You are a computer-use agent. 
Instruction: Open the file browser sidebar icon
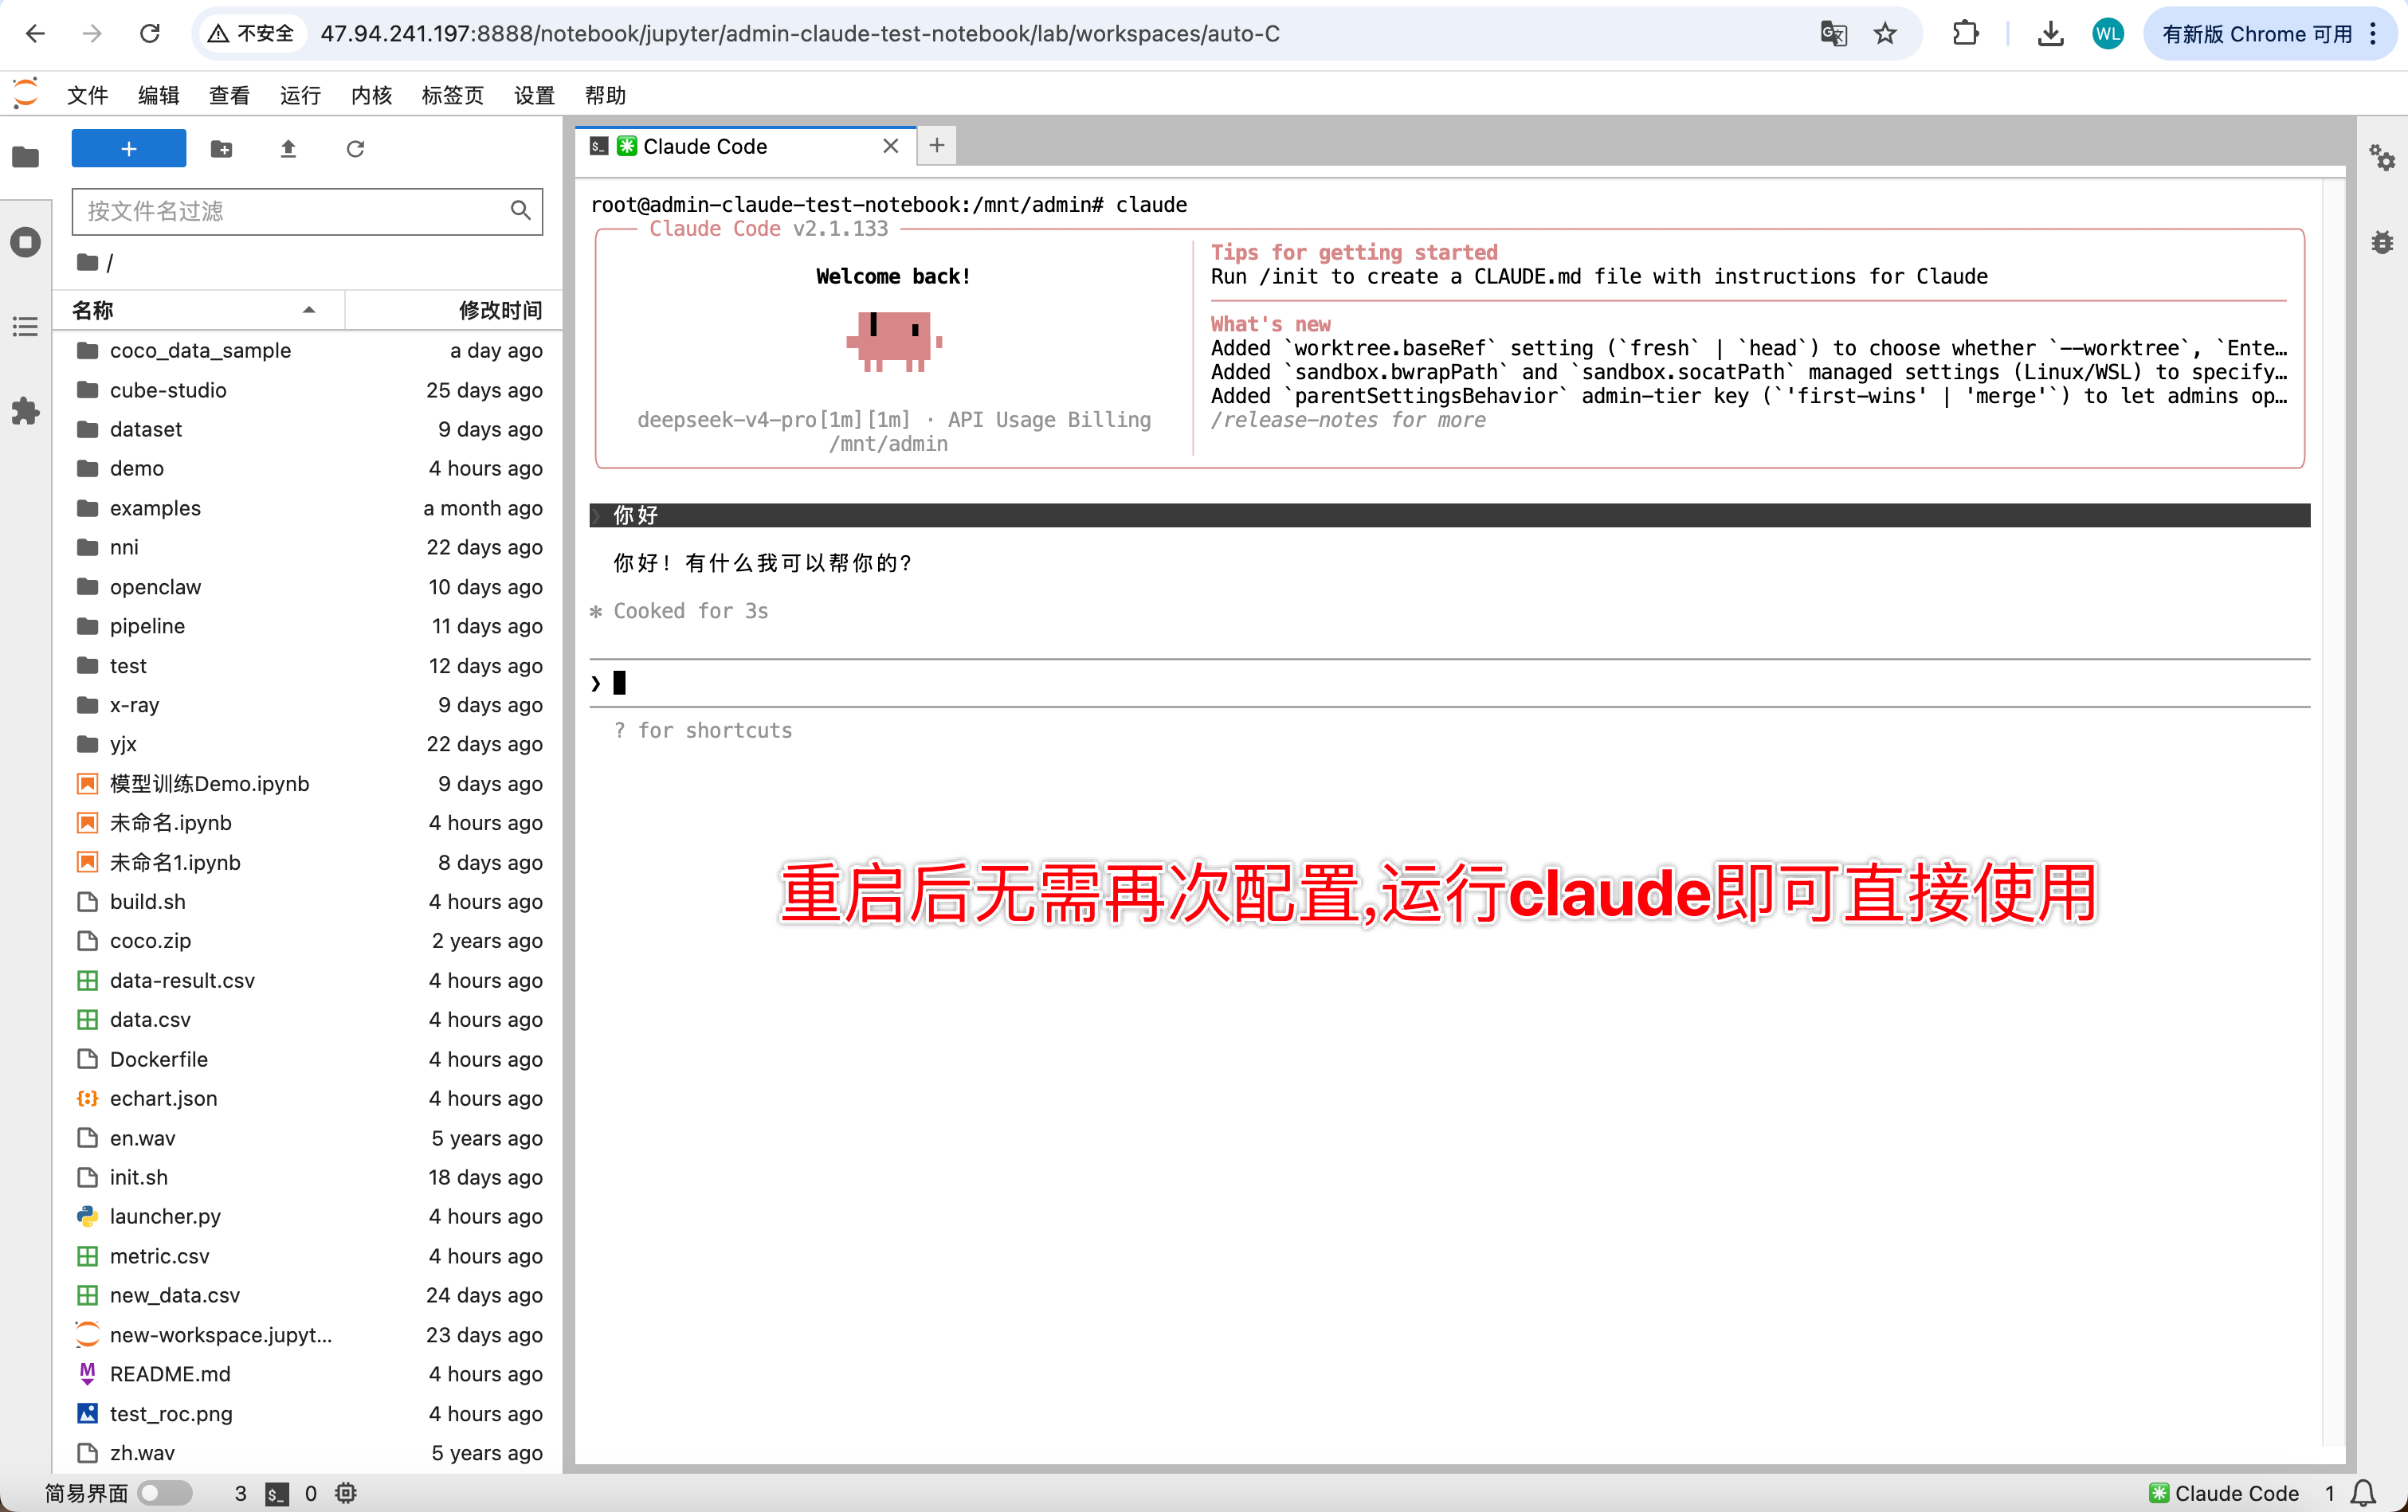click(26, 157)
